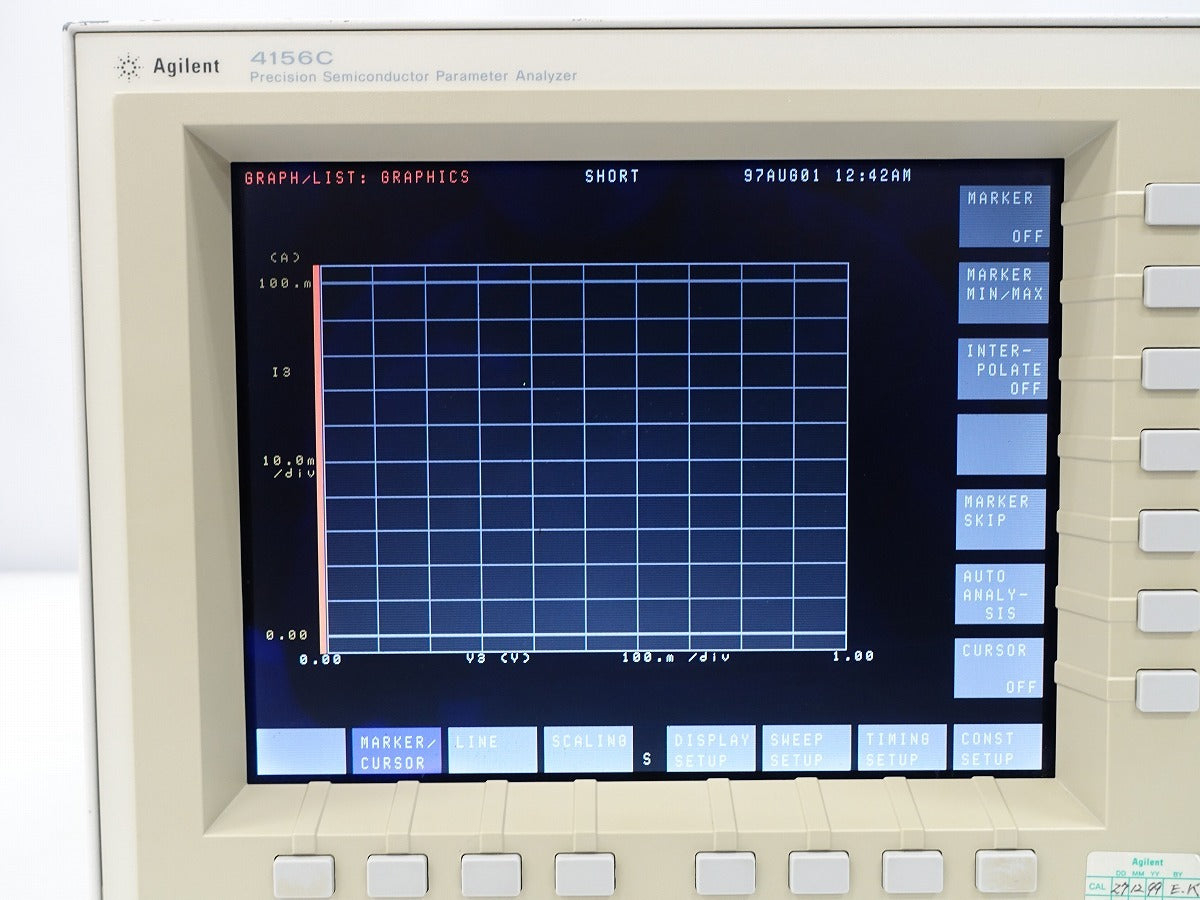
Task: Toggle the CURSOR OFF softkey label
Action: pos(999,668)
